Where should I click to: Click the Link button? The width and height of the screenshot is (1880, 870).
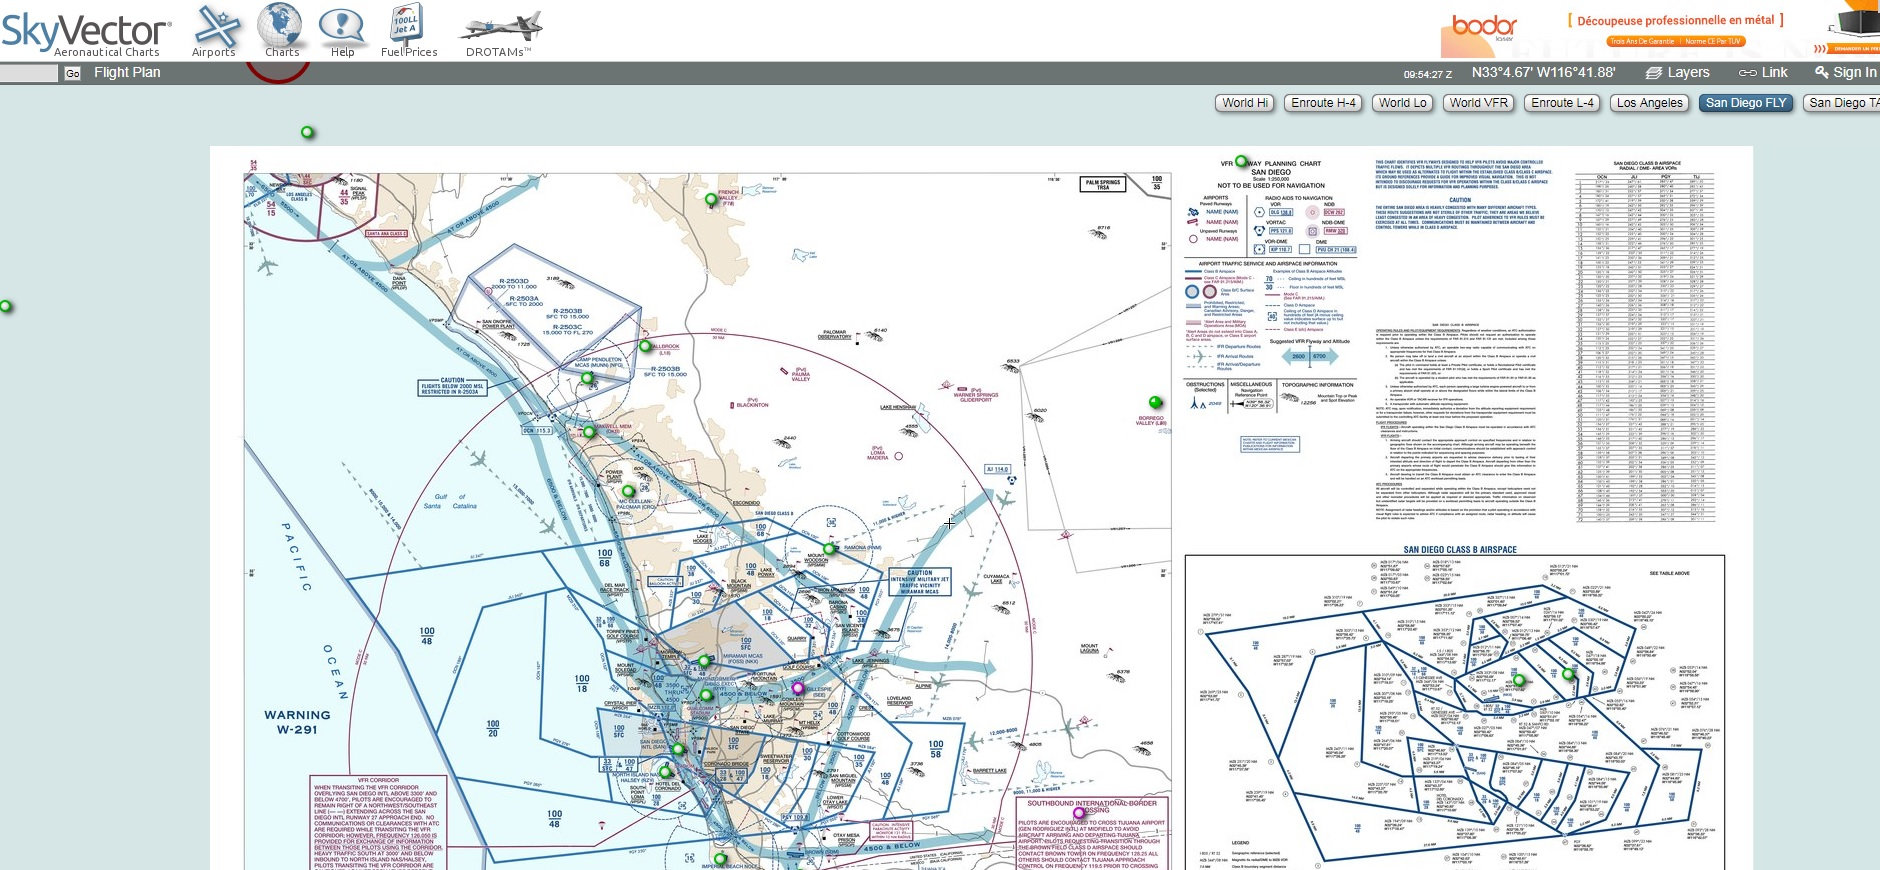[x=1763, y=73]
